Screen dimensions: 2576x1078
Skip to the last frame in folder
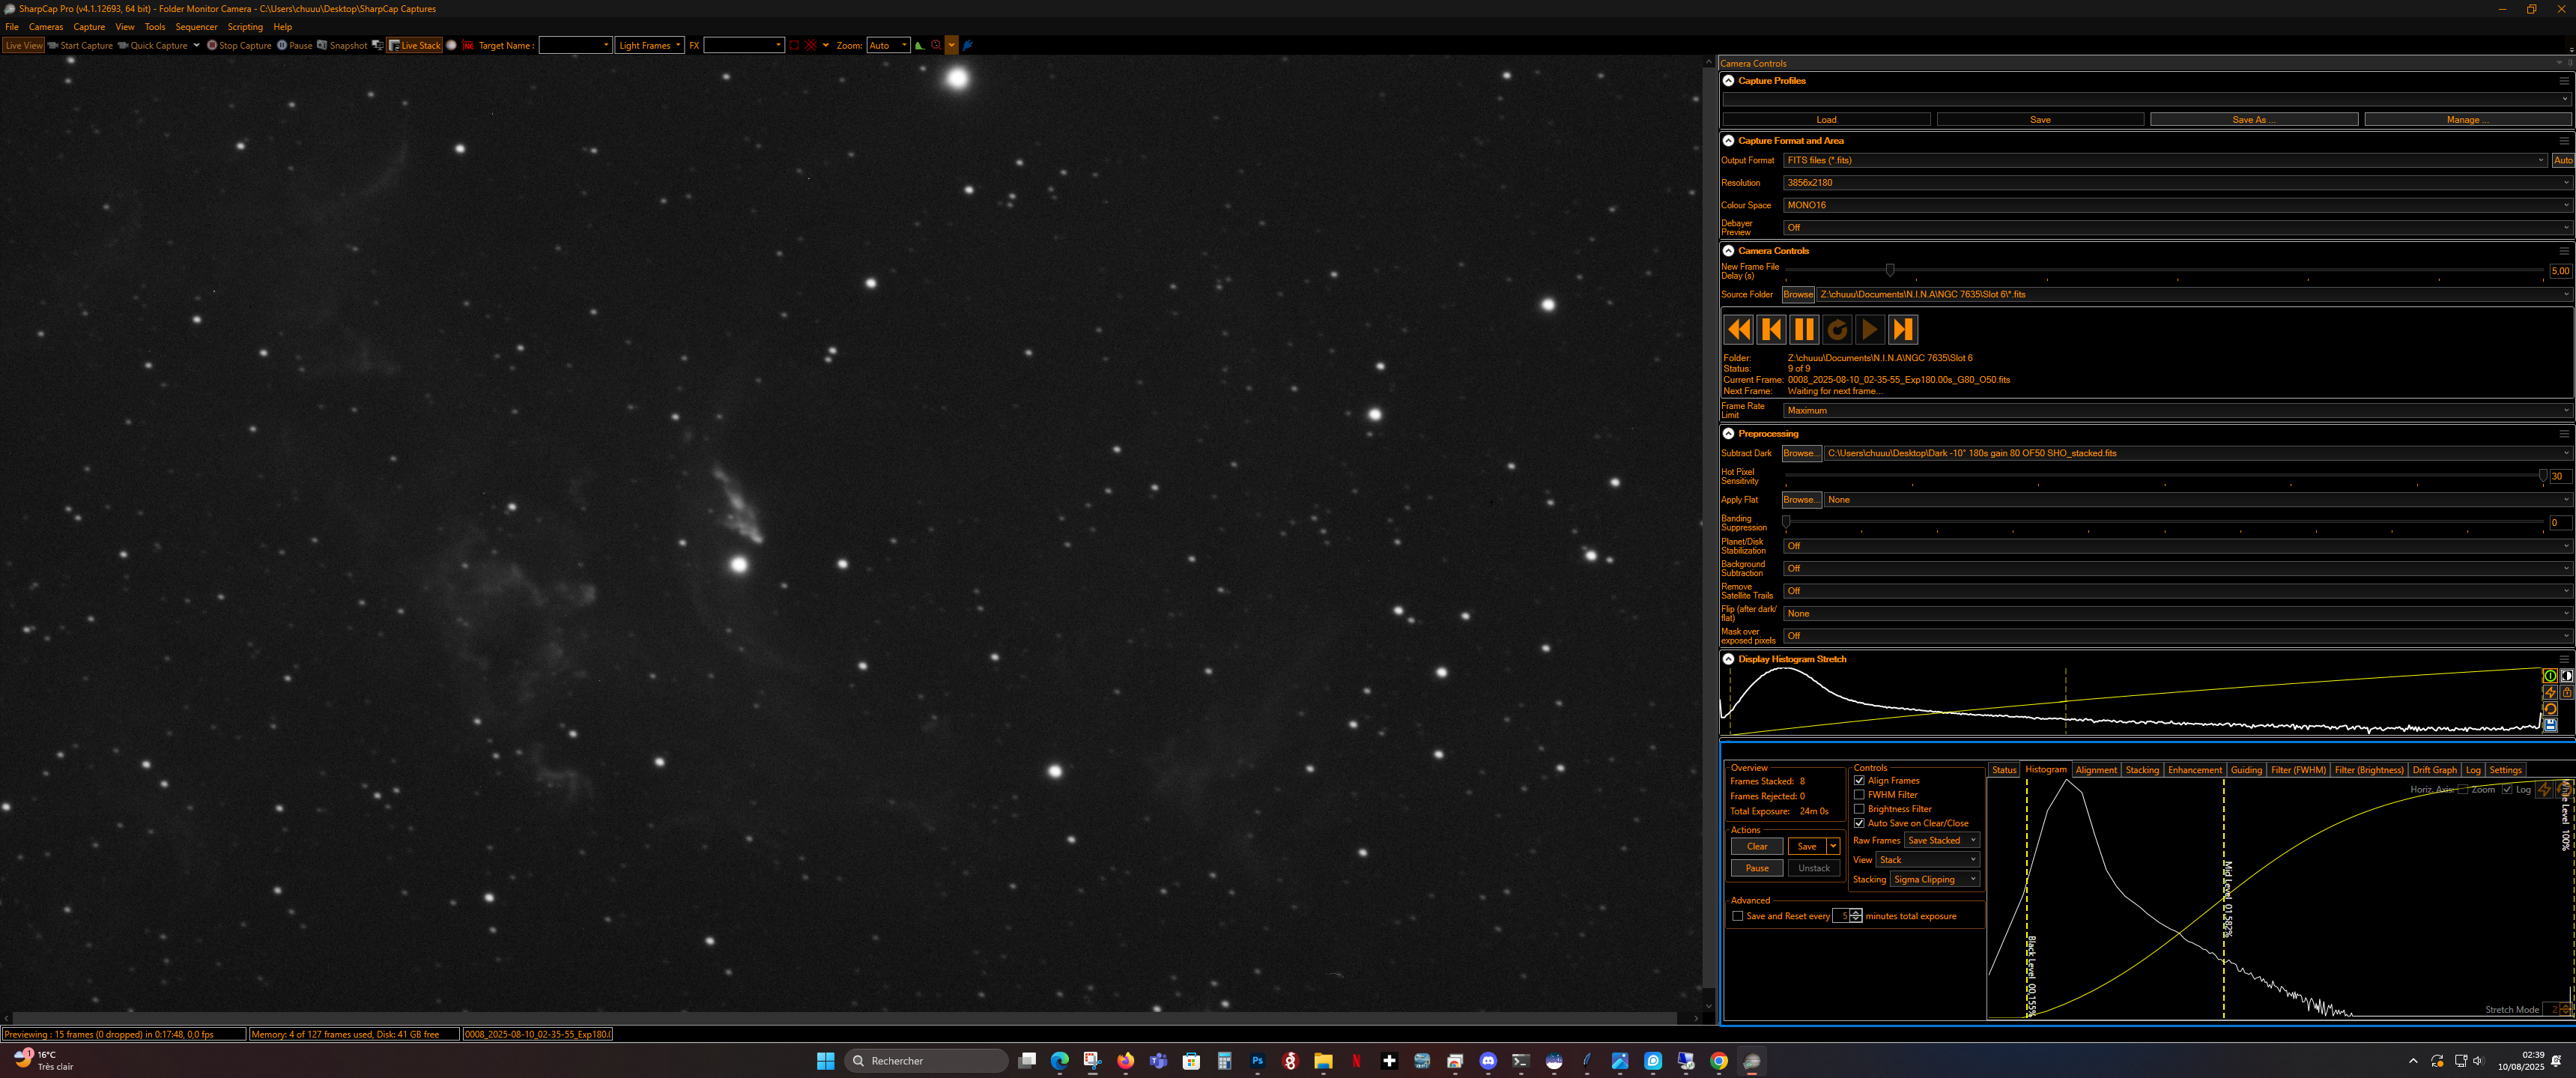tap(1902, 329)
